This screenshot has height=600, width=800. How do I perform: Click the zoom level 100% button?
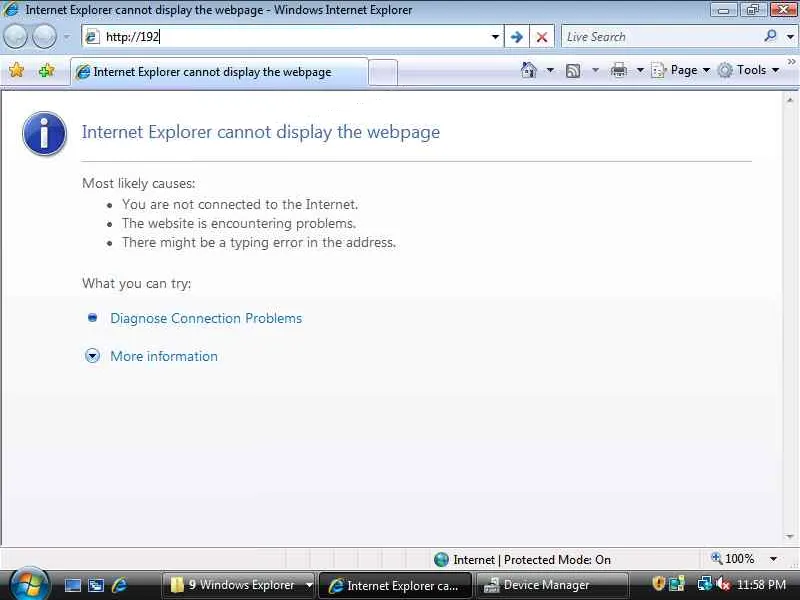(733, 559)
